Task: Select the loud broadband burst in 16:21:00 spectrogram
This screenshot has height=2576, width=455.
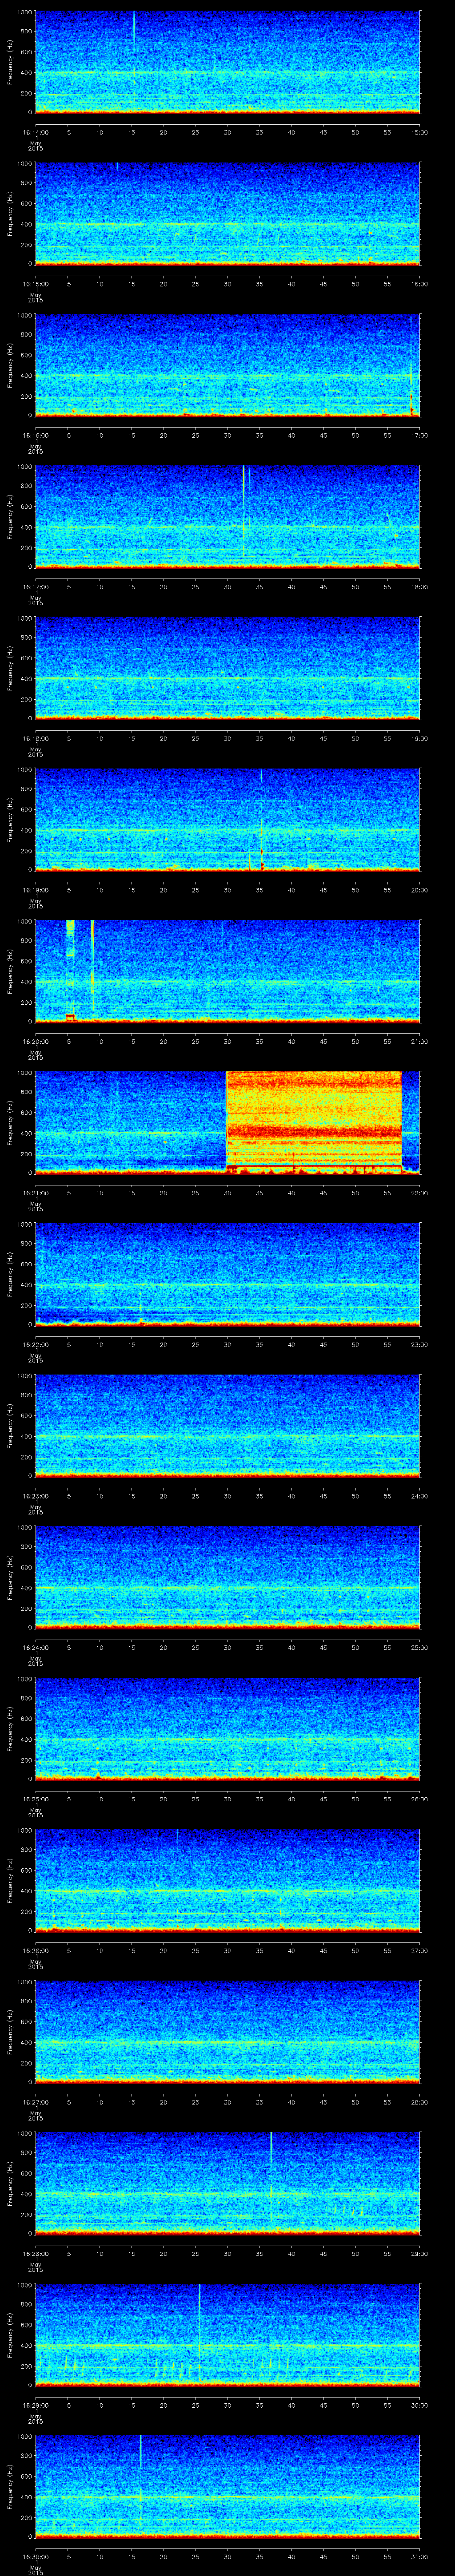Action: tap(314, 1122)
